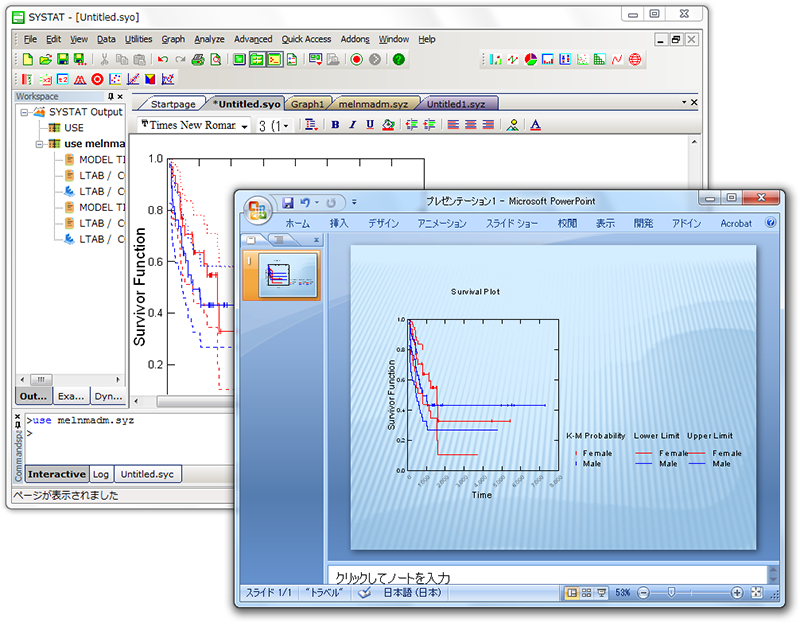Open the Times New Roman font dropdown
This screenshot has height=623, width=800.
tap(244, 126)
